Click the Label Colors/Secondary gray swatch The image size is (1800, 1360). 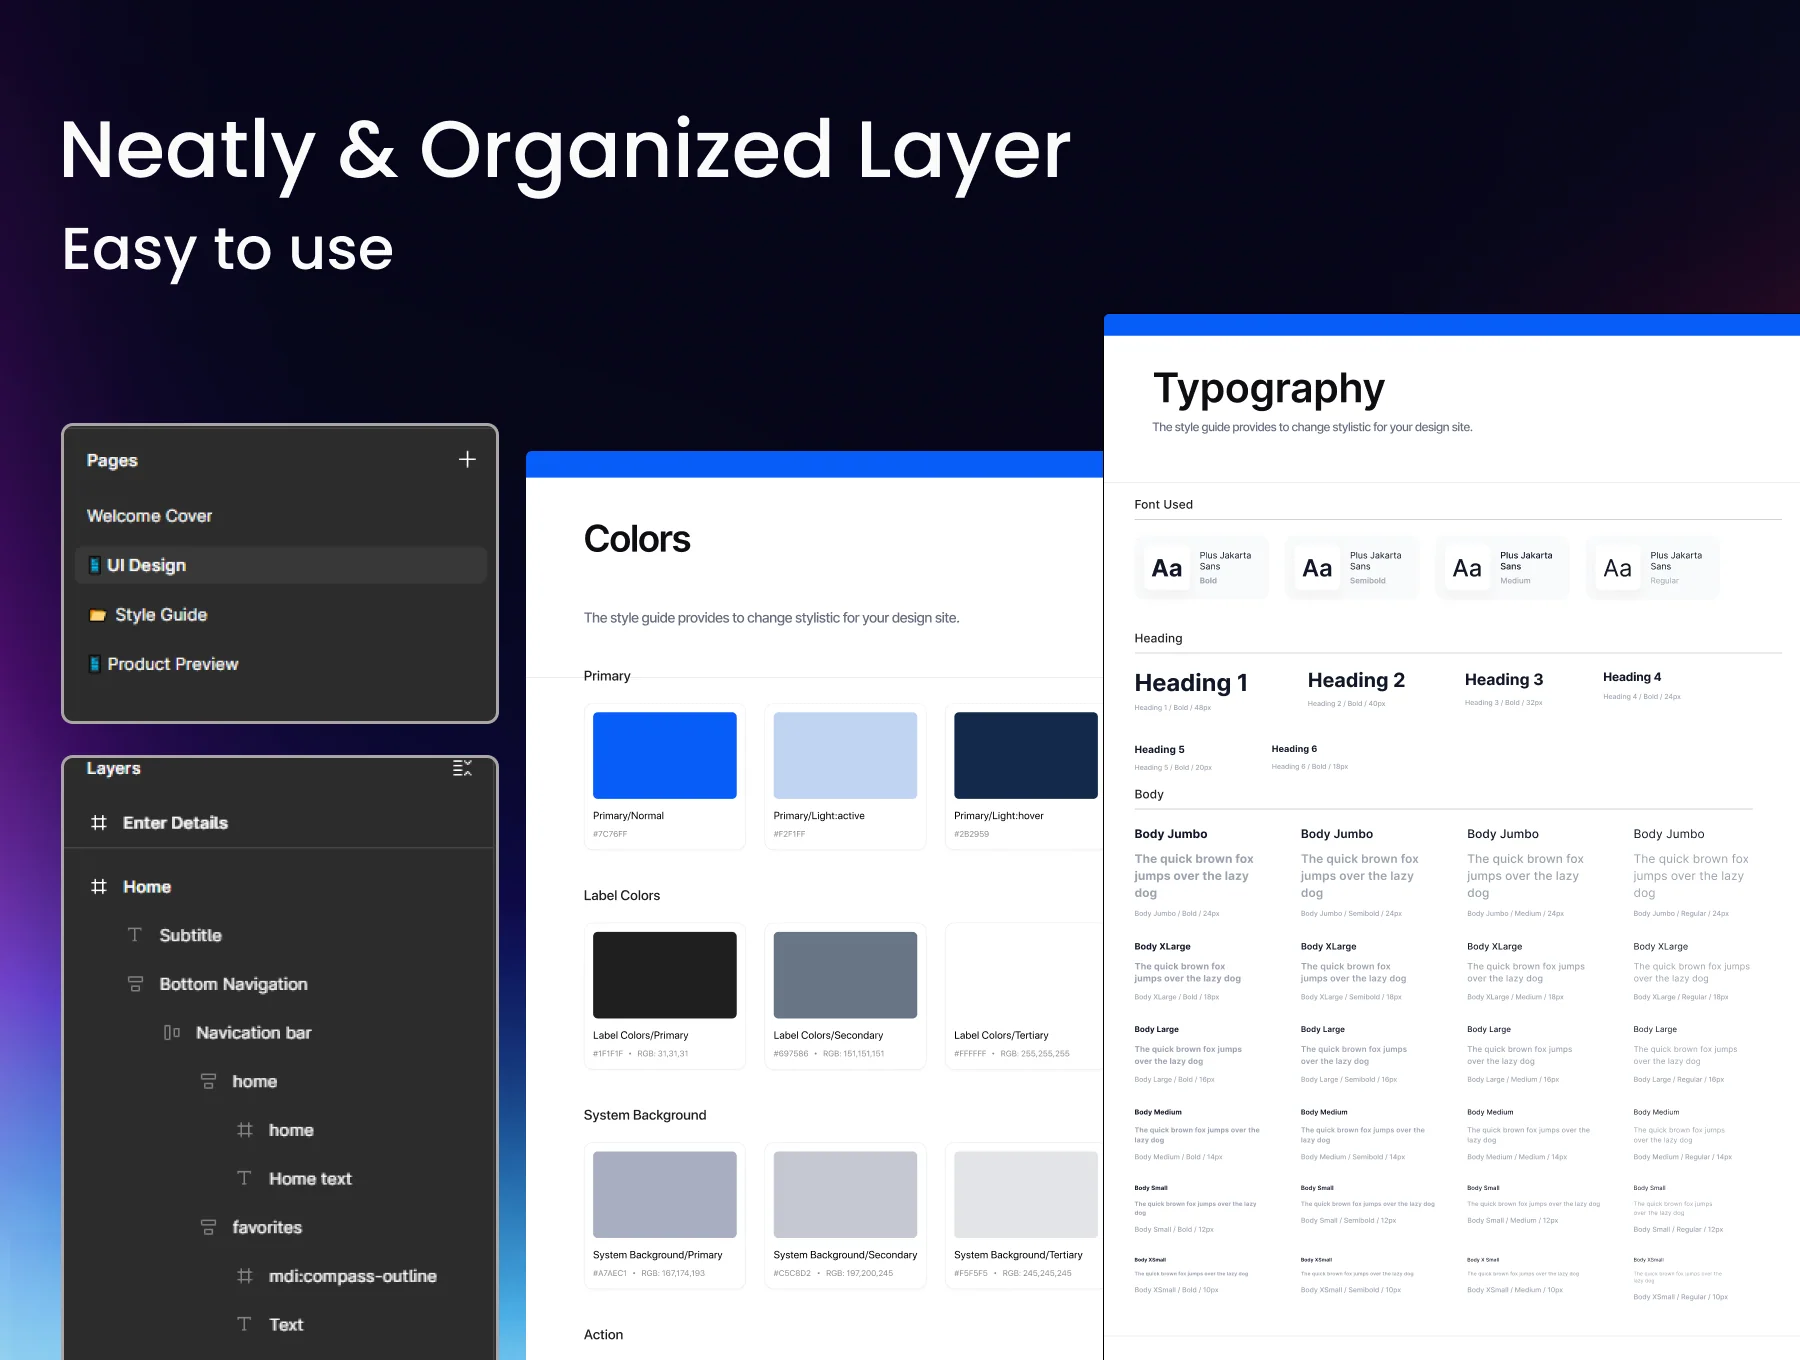pos(845,975)
